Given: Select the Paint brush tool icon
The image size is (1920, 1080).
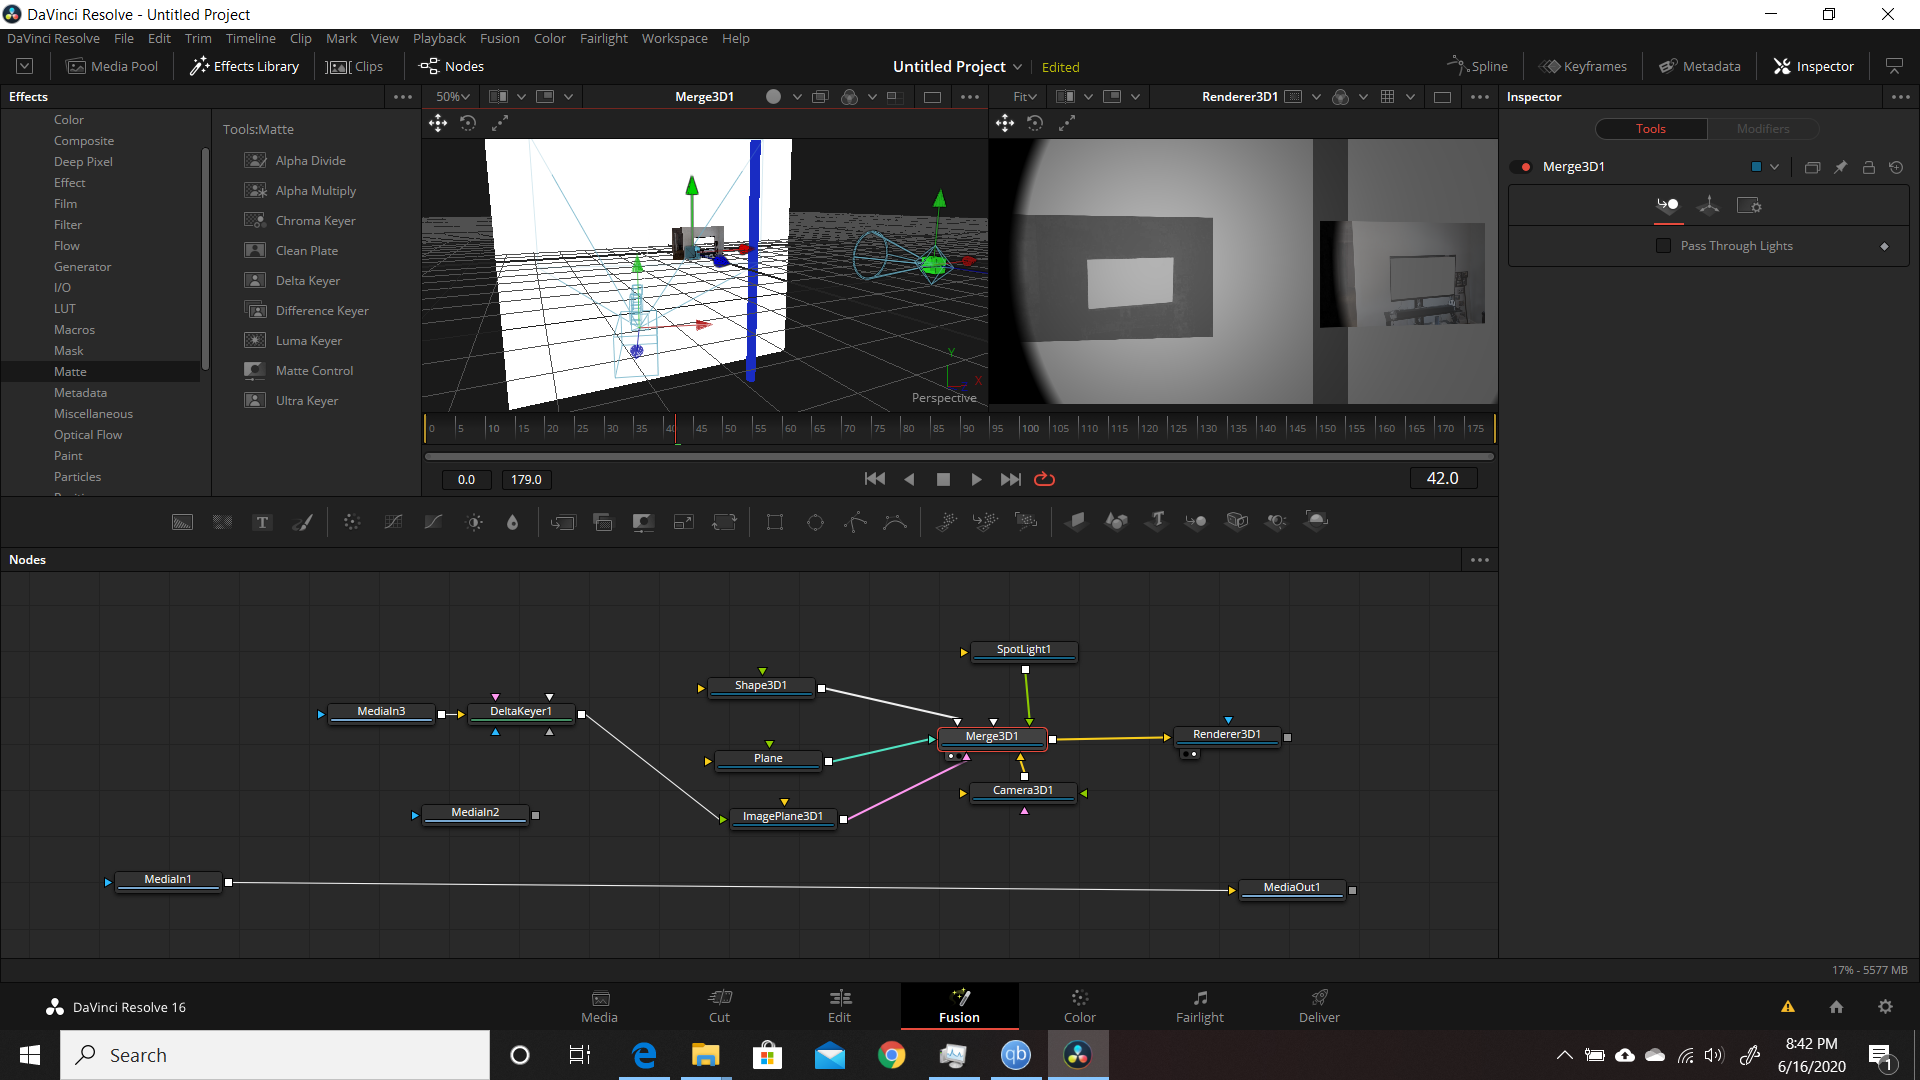Looking at the screenshot, I should pos(302,522).
